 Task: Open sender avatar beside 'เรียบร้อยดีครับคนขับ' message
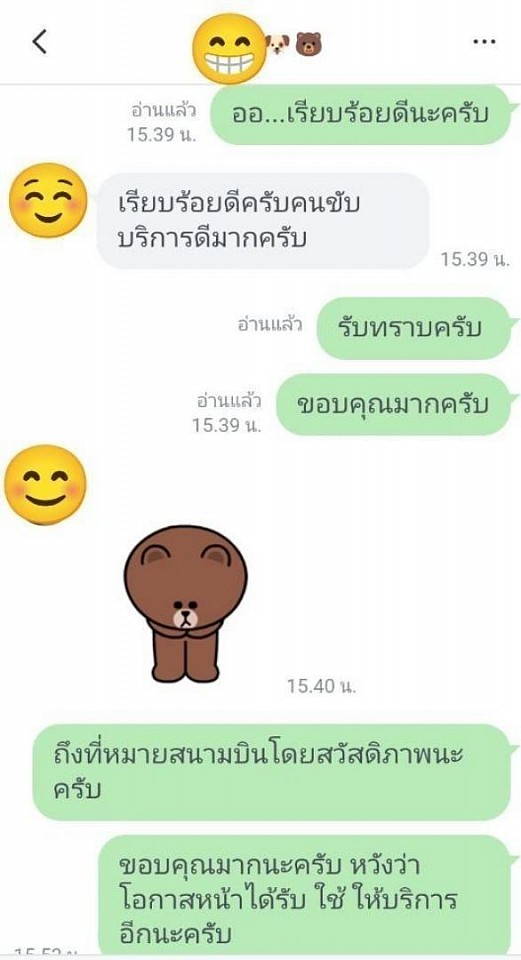pyautogui.click(x=48, y=200)
